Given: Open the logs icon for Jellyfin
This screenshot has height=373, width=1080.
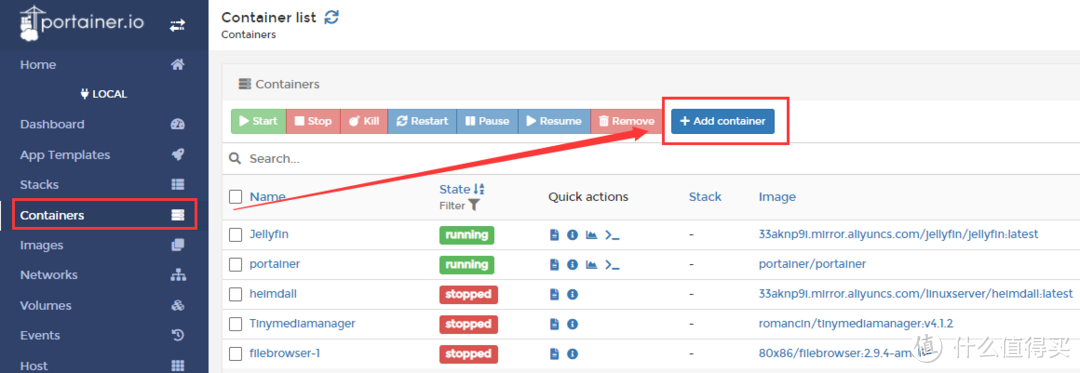Looking at the screenshot, I should tap(554, 235).
